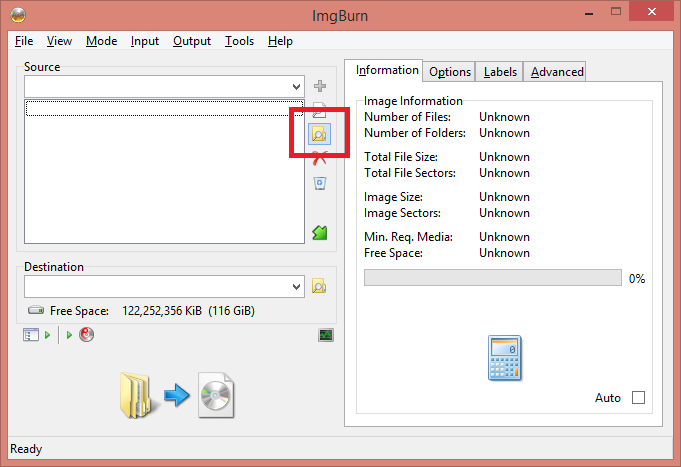
Task: Browse for a folder to add
Action: pos(319,134)
